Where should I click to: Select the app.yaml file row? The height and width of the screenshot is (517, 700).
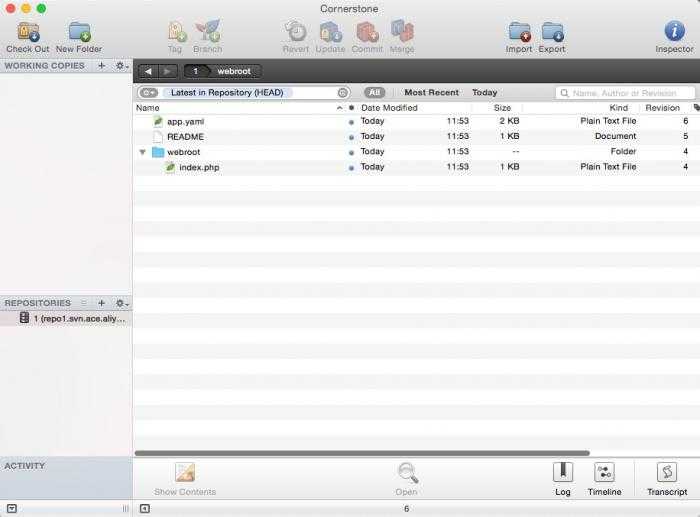[x=417, y=121]
